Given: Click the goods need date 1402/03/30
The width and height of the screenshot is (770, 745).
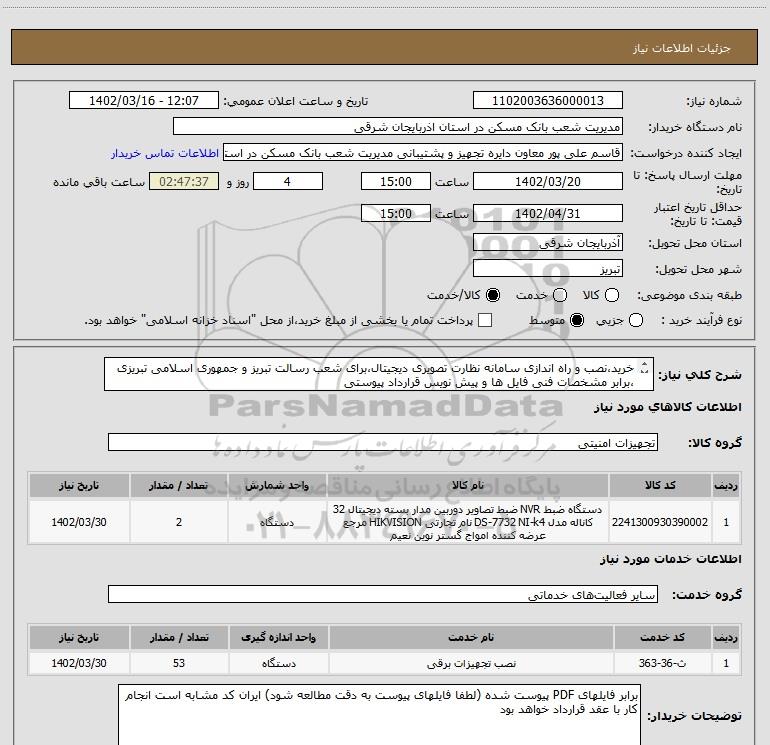Looking at the screenshot, I should click(79, 522).
